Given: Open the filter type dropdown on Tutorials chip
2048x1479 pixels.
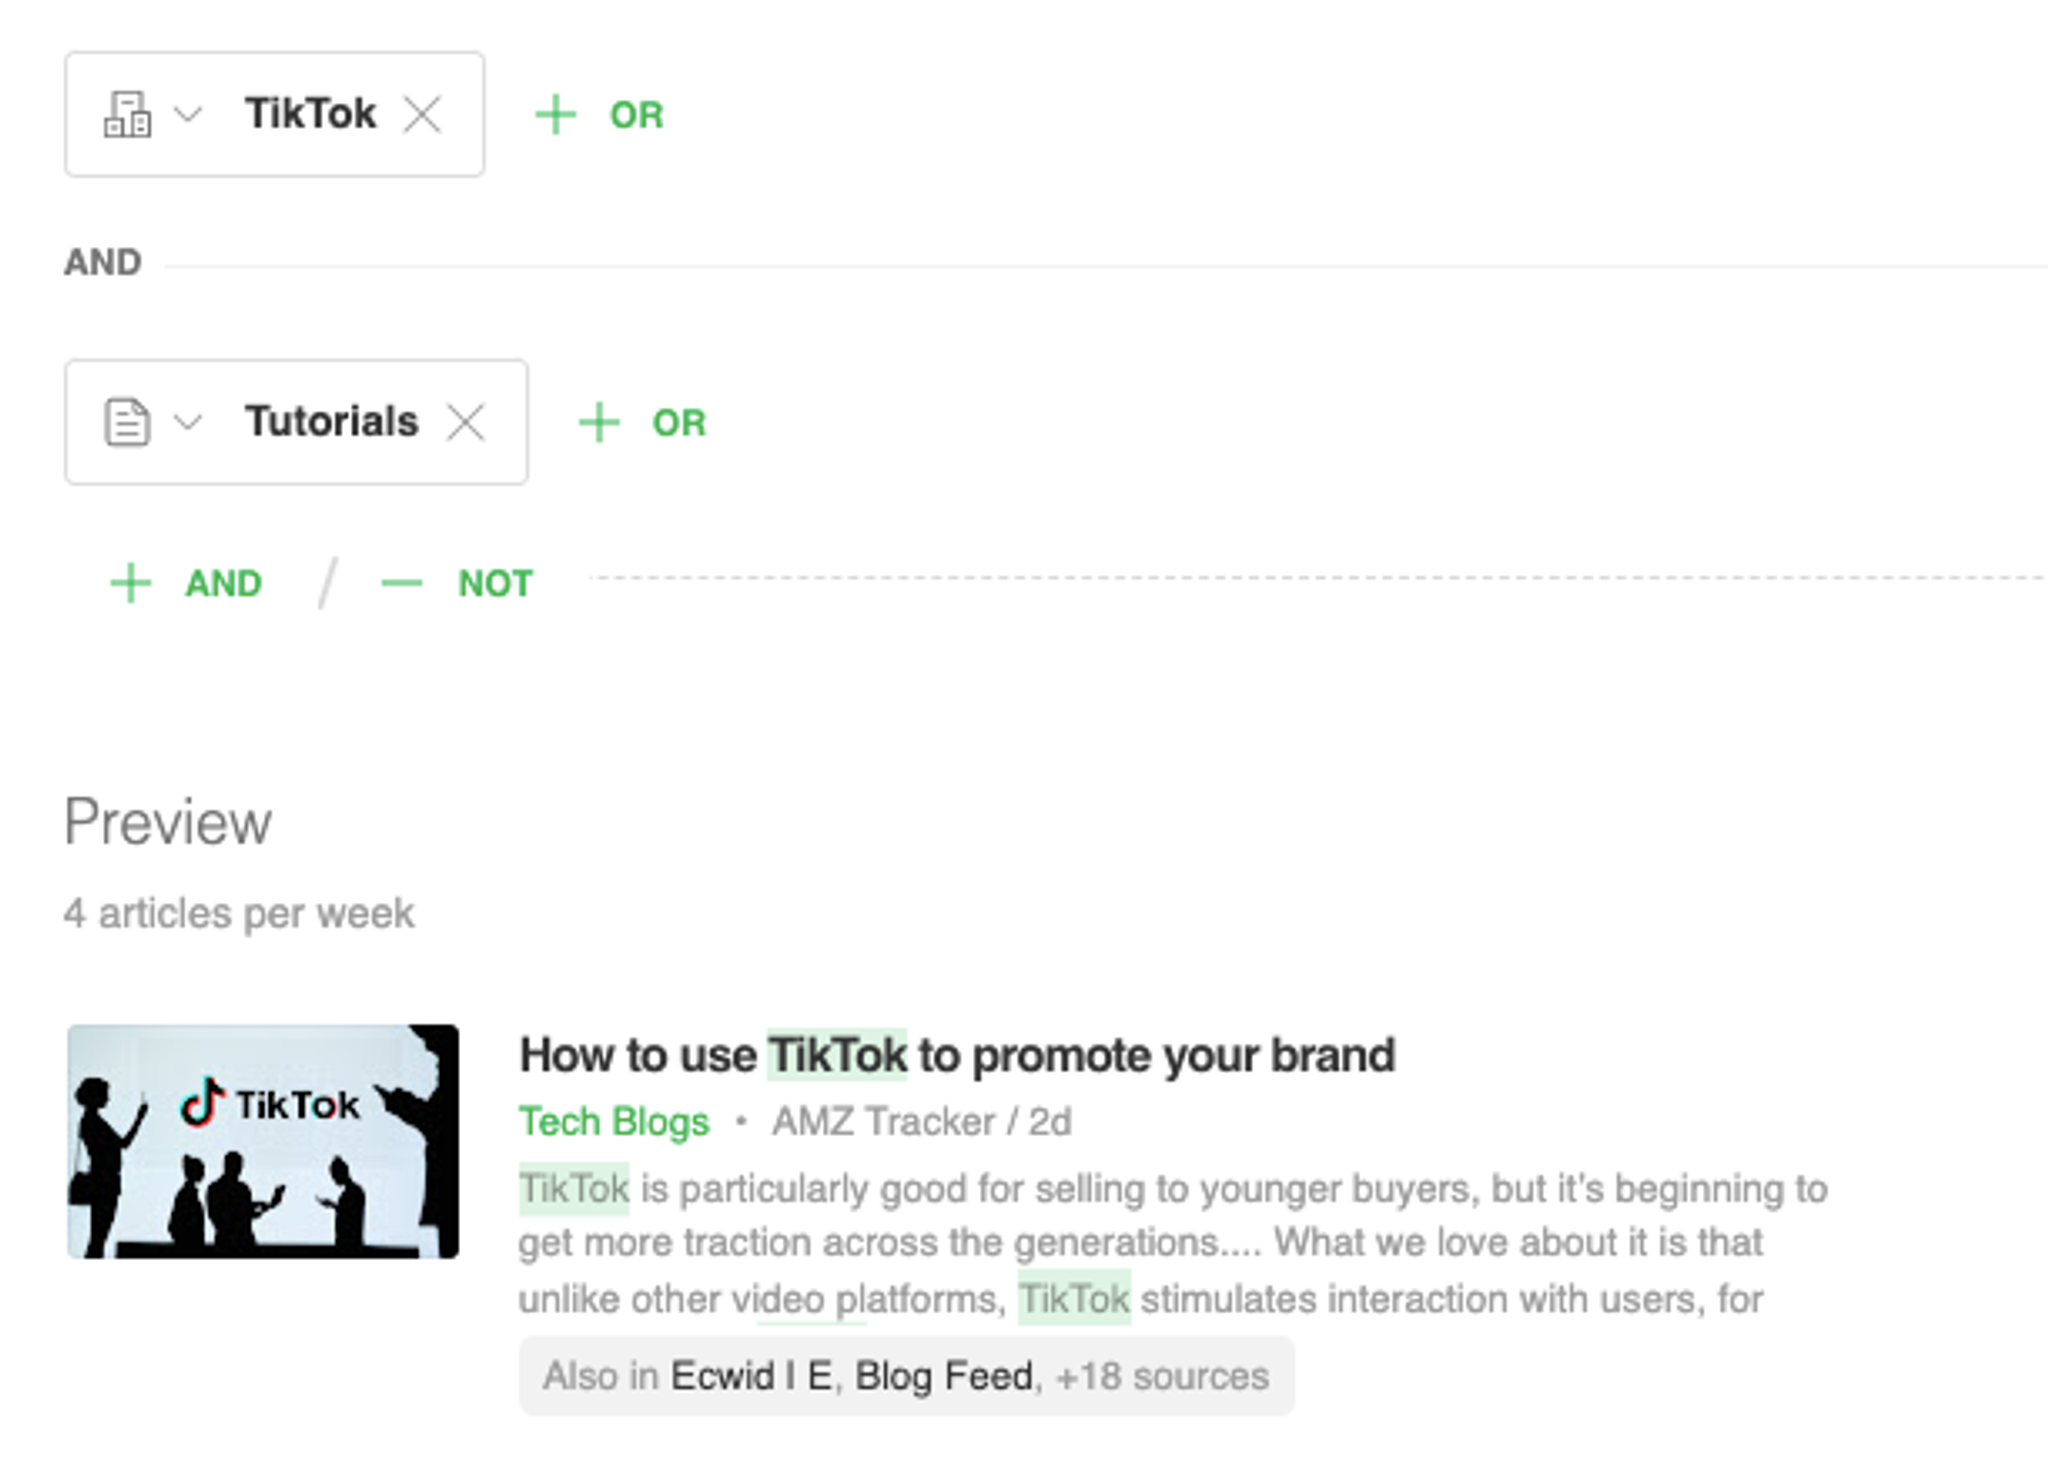Looking at the screenshot, I should click(x=189, y=423).
